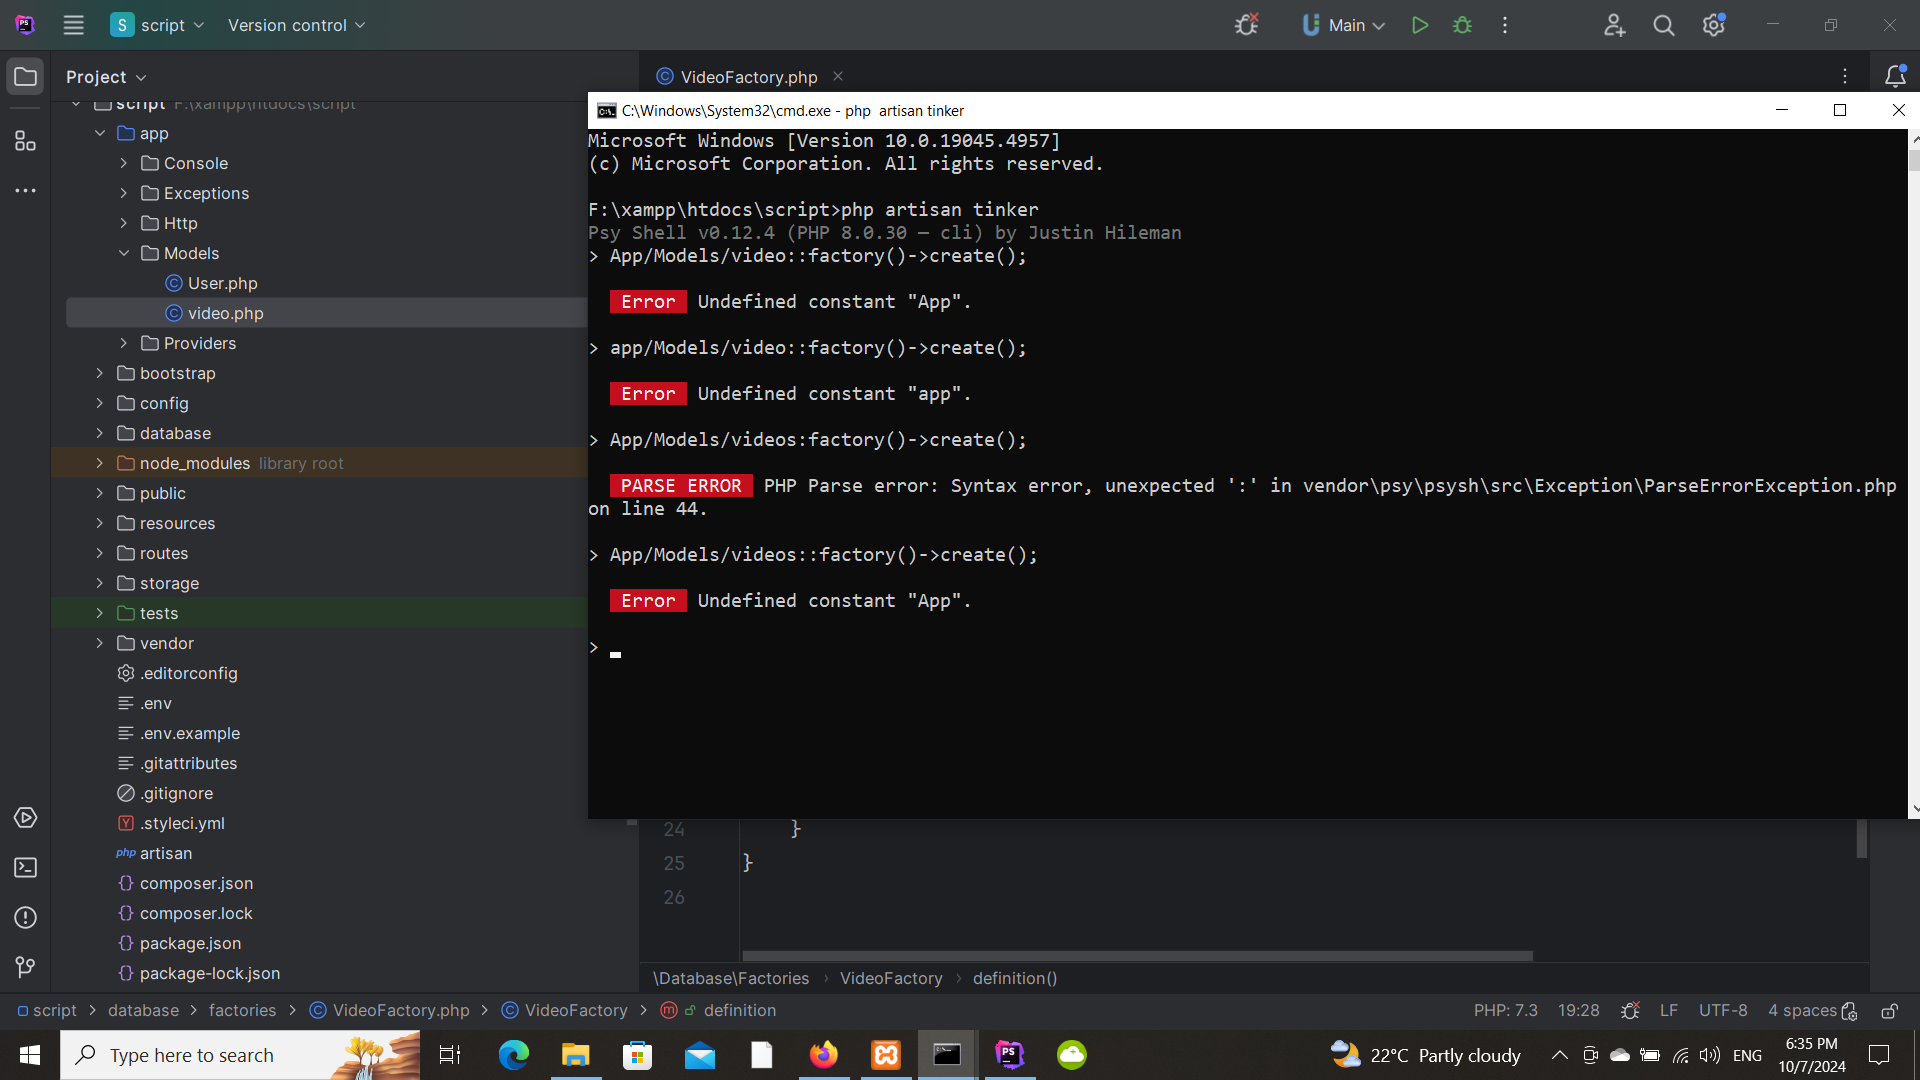This screenshot has height=1080, width=1920.
Task: Open more tool windows ellipsis
Action: [x=25, y=190]
